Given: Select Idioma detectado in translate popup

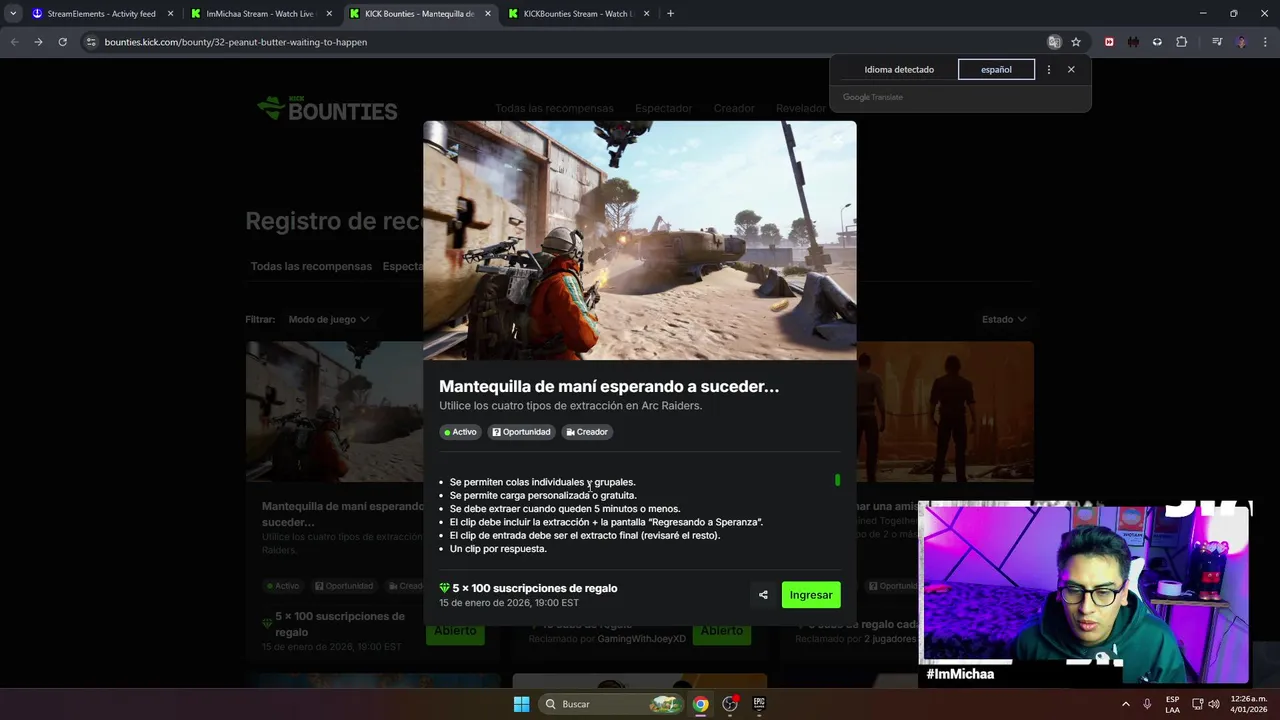Looking at the screenshot, I should pos(899,70).
